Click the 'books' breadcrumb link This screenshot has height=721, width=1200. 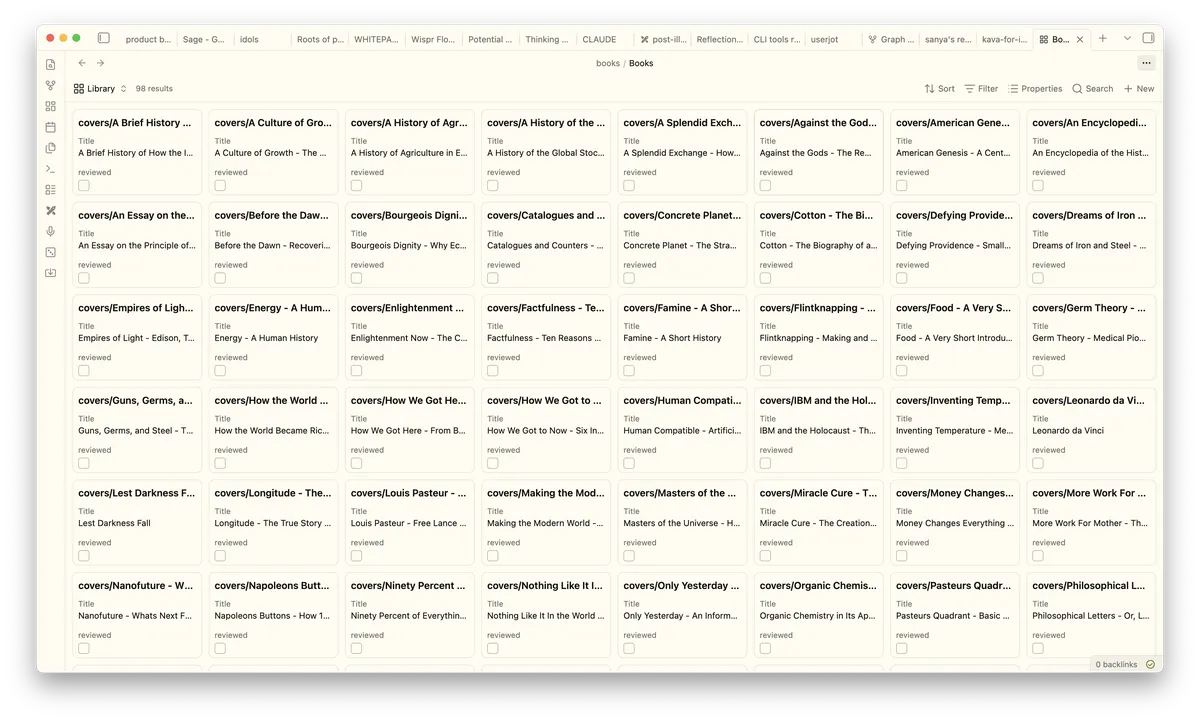point(608,63)
